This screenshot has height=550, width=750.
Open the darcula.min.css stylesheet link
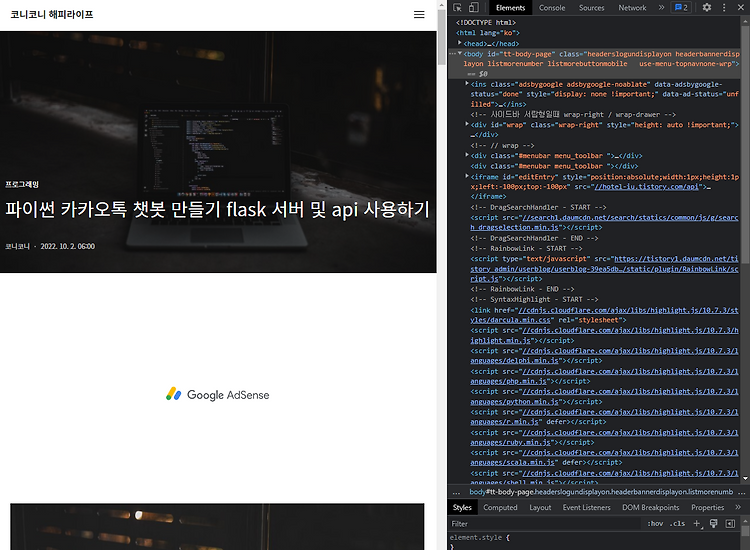point(604,315)
